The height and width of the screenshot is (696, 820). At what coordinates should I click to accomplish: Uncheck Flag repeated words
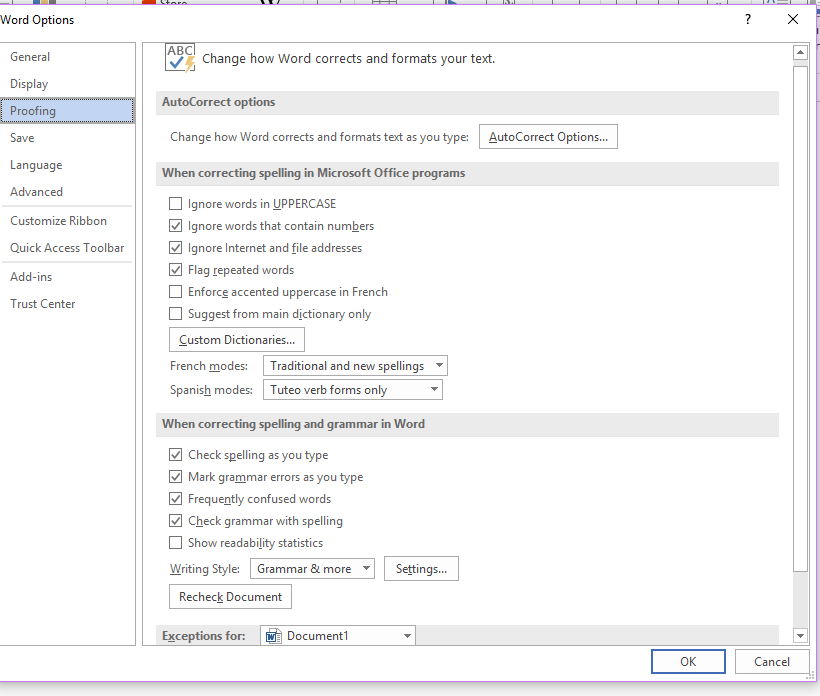176,270
